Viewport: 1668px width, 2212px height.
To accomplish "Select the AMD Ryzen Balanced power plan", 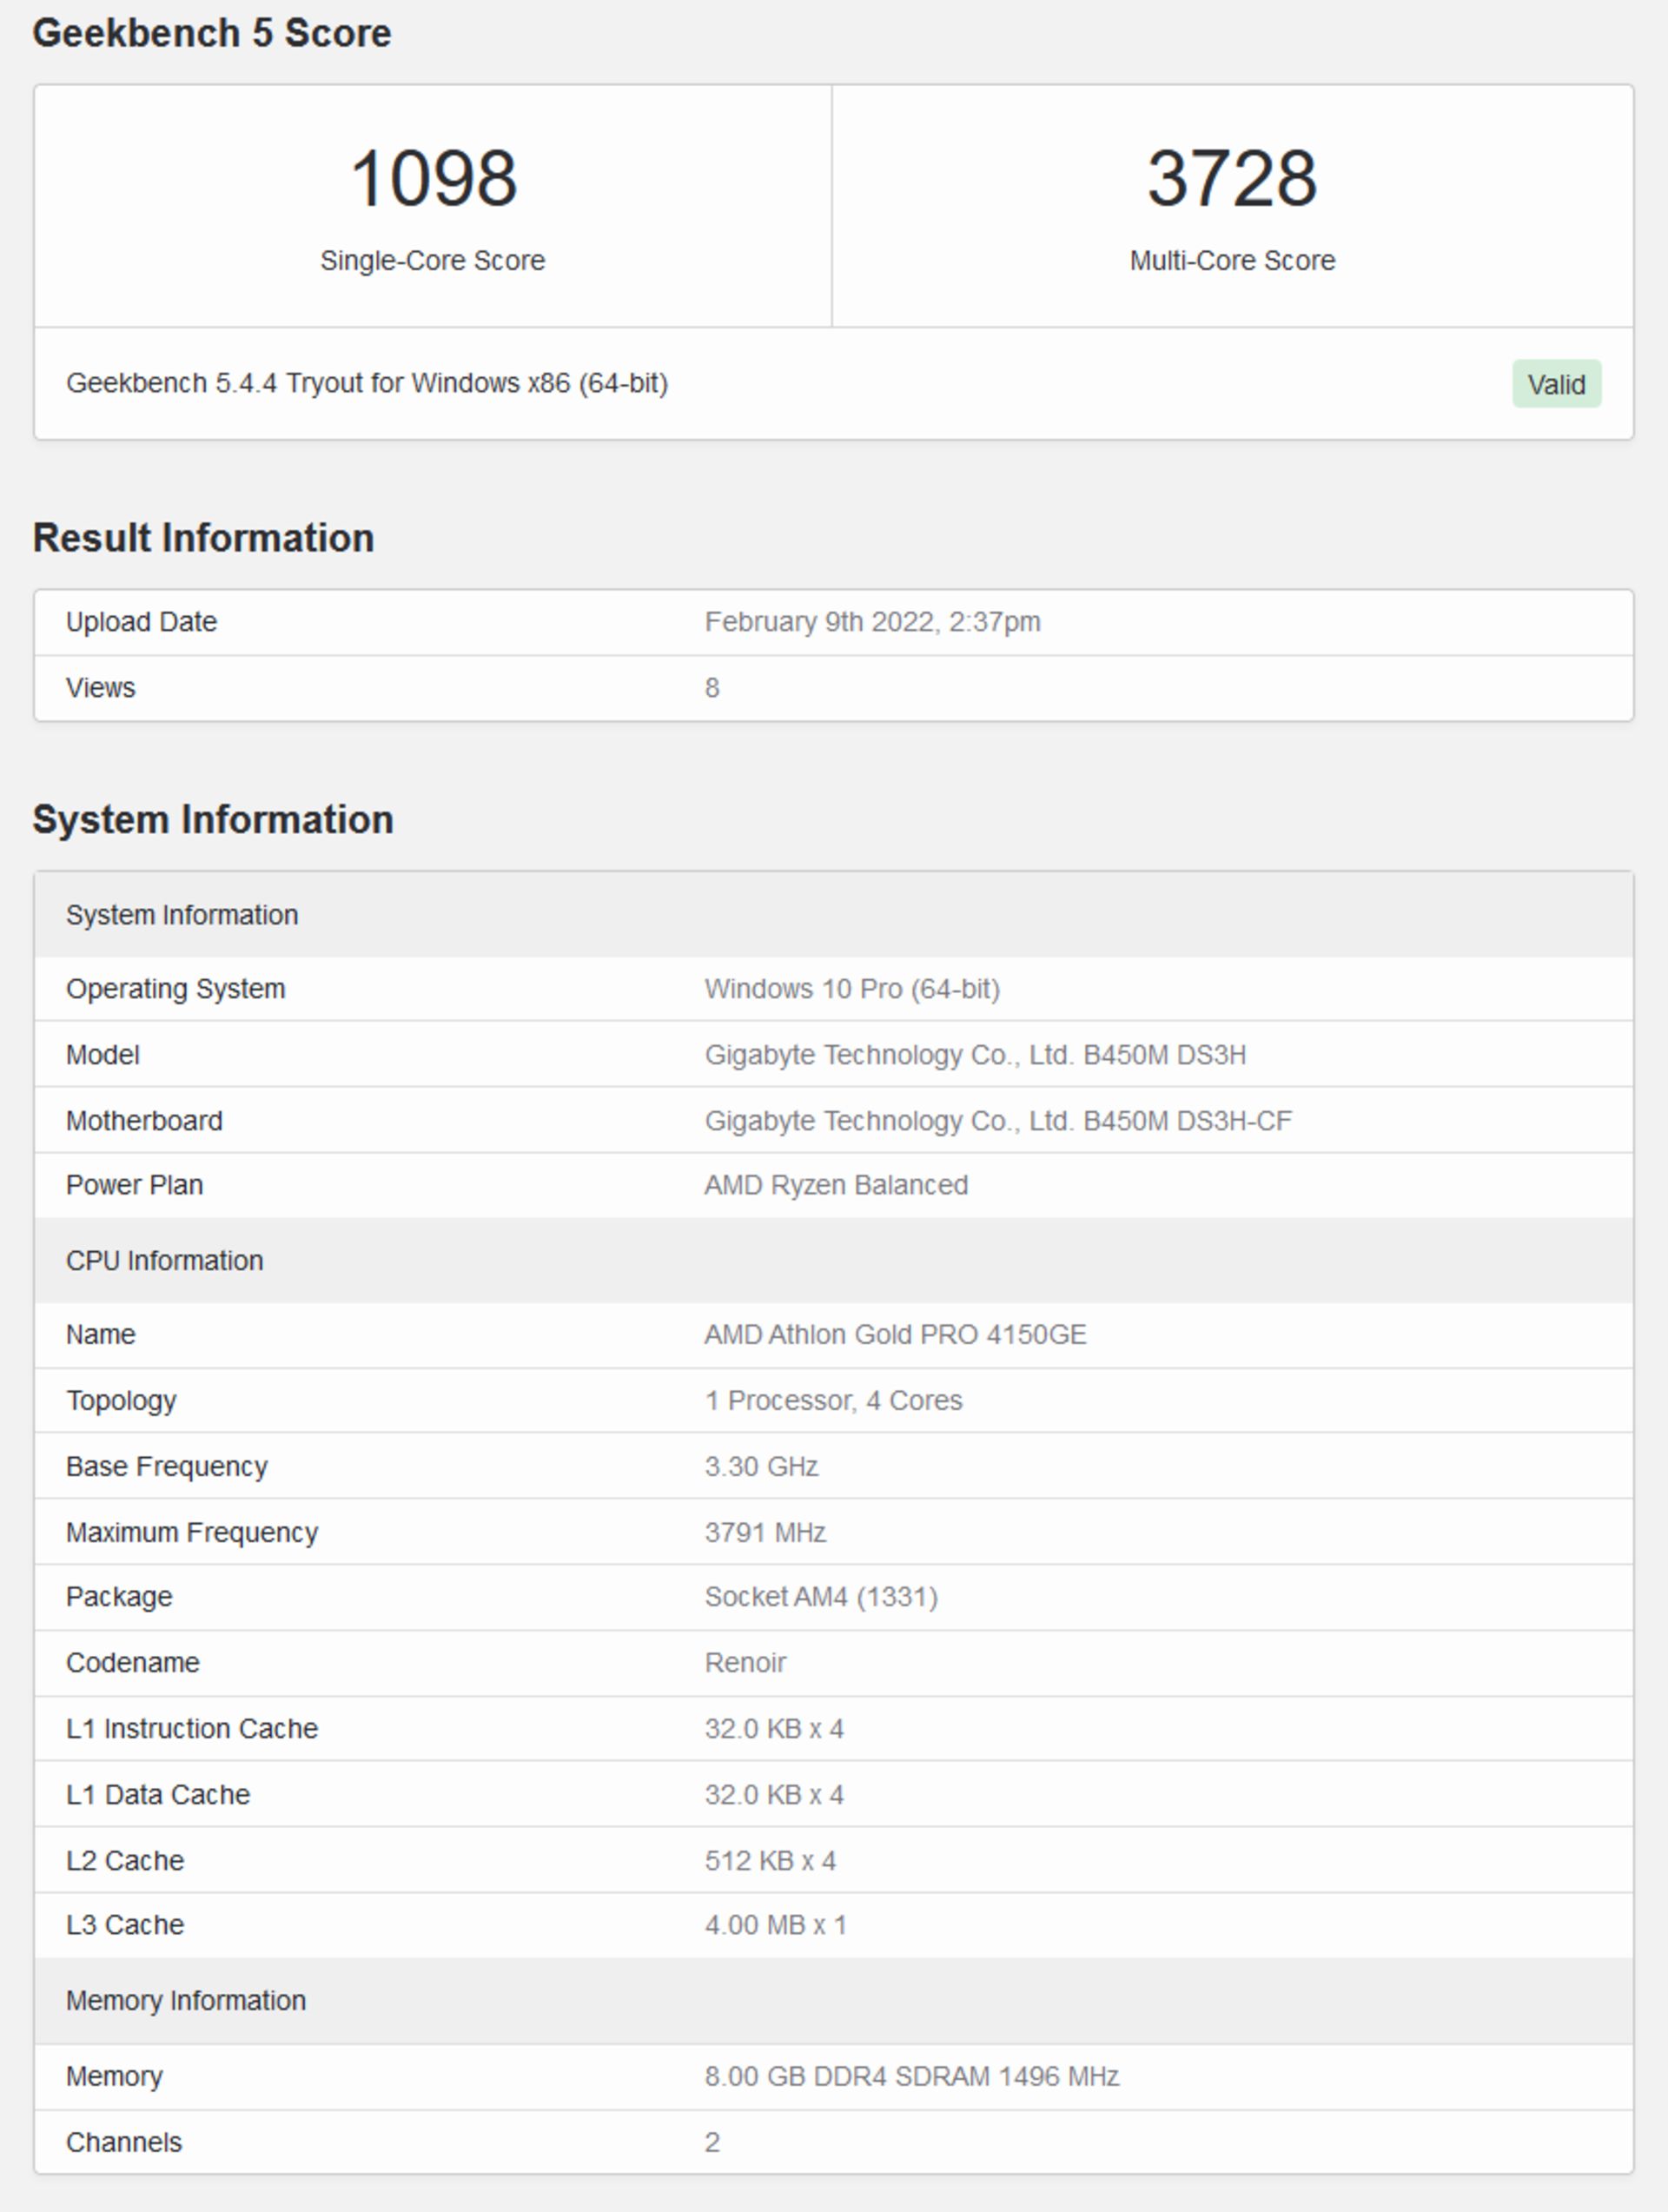I will (836, 1185).
